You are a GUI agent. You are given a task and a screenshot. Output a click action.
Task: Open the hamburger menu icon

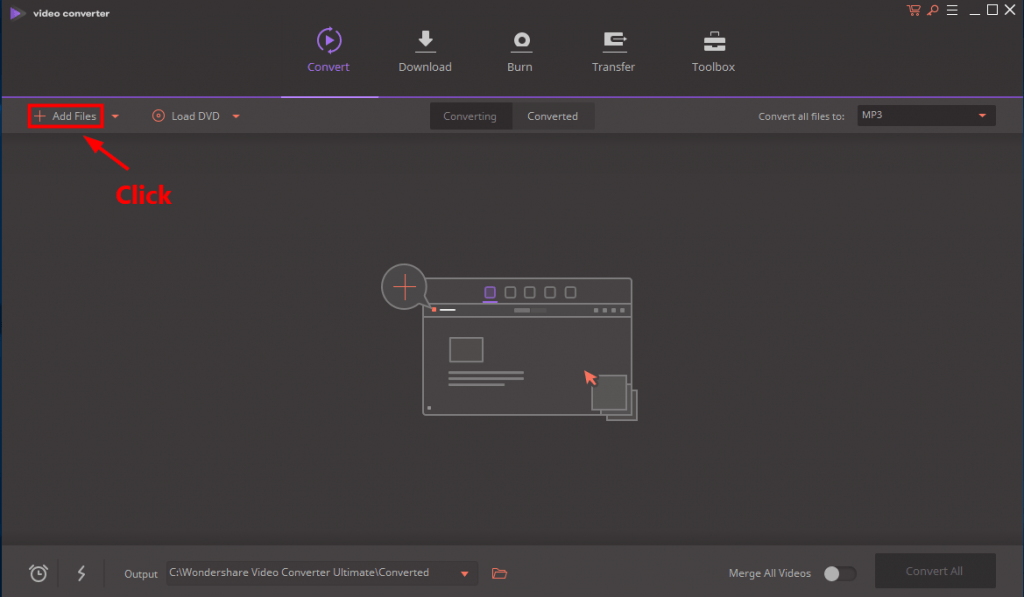pyautogui.click(x=952, y=10)
